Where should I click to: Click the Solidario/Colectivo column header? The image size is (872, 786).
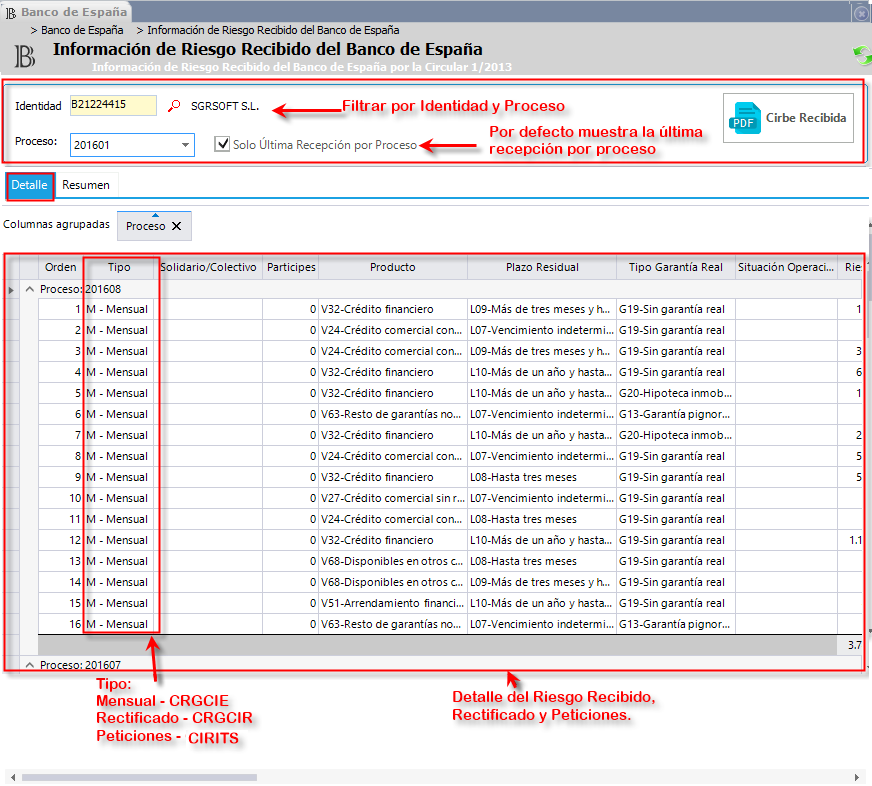(x=208, y=267)
